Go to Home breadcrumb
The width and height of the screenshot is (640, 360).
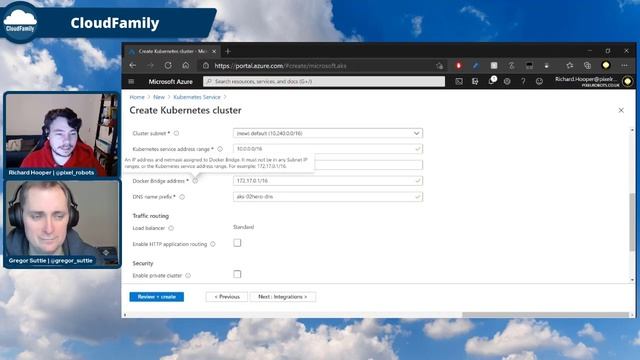tap(137, 97)
